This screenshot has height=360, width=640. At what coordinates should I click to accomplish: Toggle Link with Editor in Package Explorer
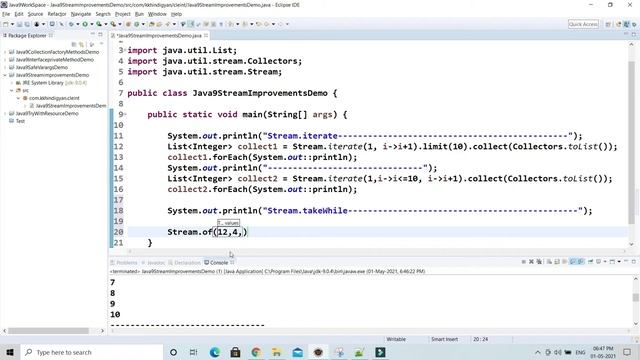(x=82, y=44)
